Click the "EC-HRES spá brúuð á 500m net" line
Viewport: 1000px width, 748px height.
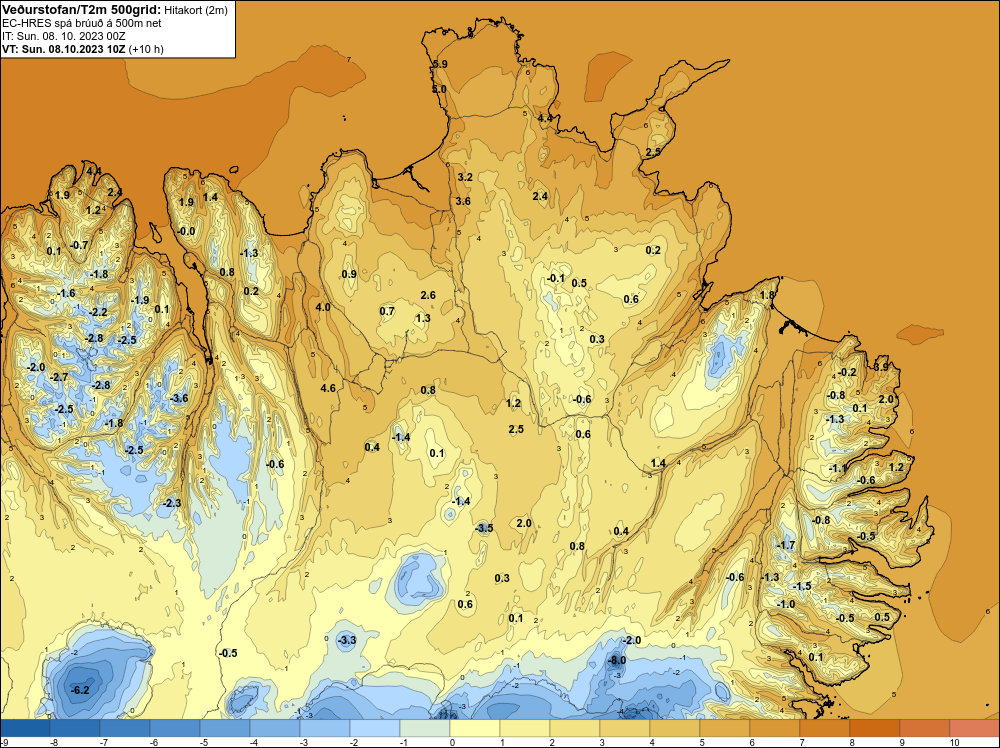coord(82,23)
